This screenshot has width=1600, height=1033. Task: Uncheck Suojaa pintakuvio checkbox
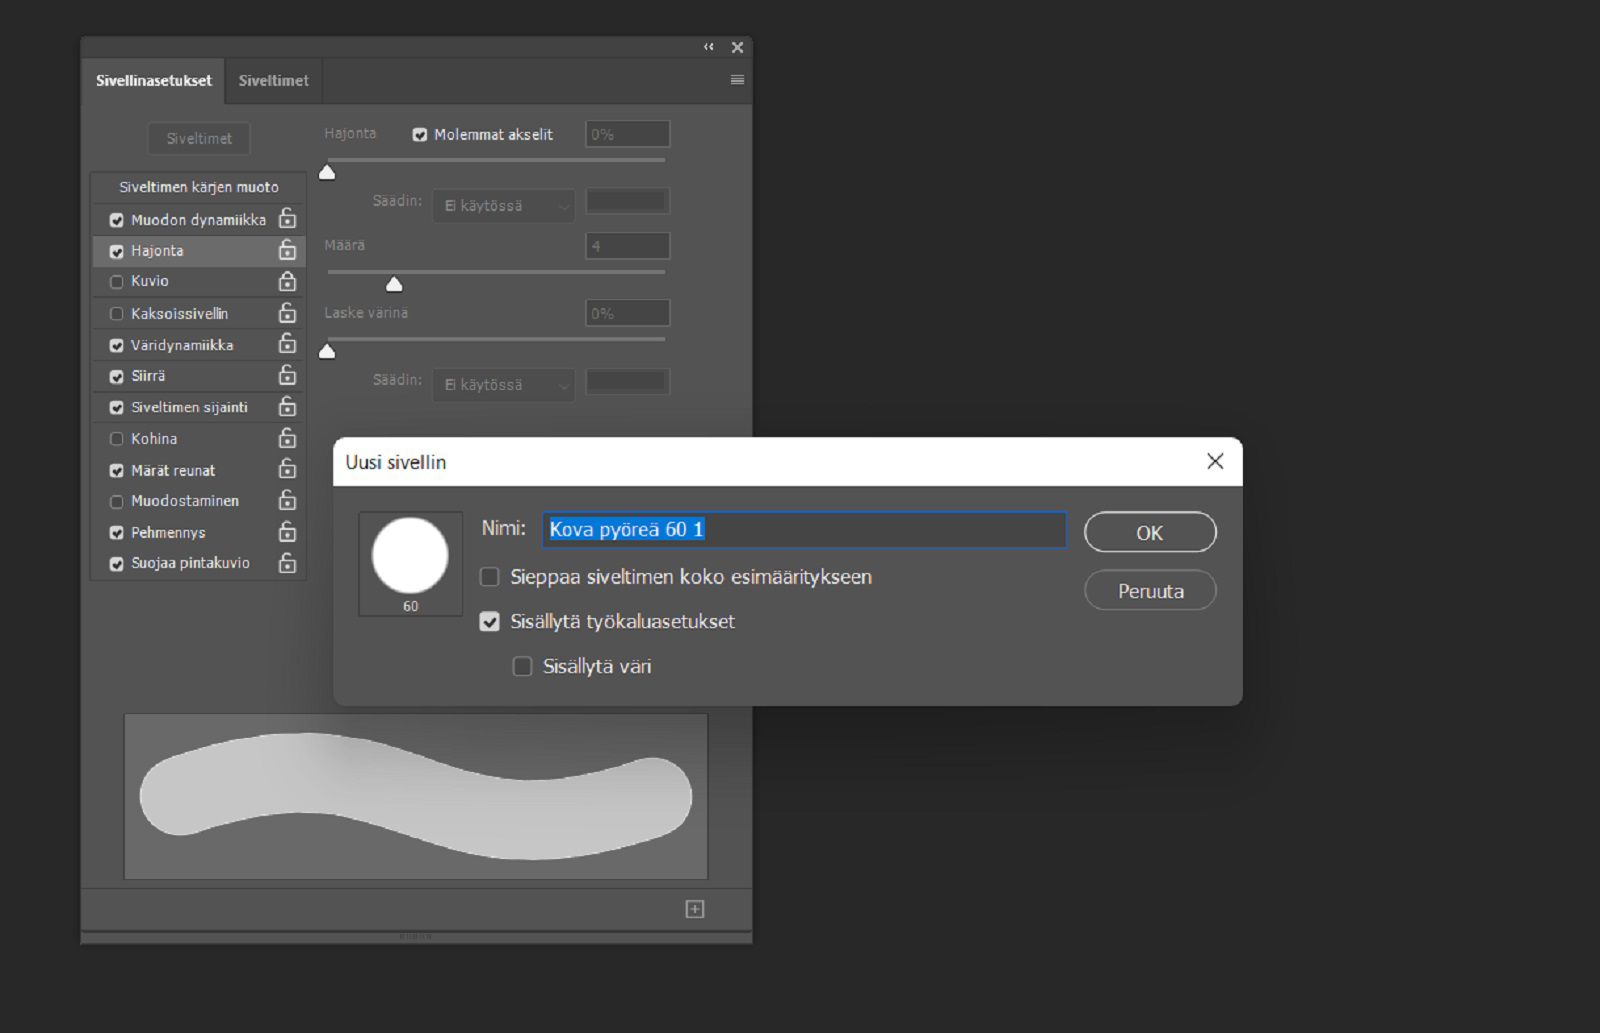[x=117, y=564]
